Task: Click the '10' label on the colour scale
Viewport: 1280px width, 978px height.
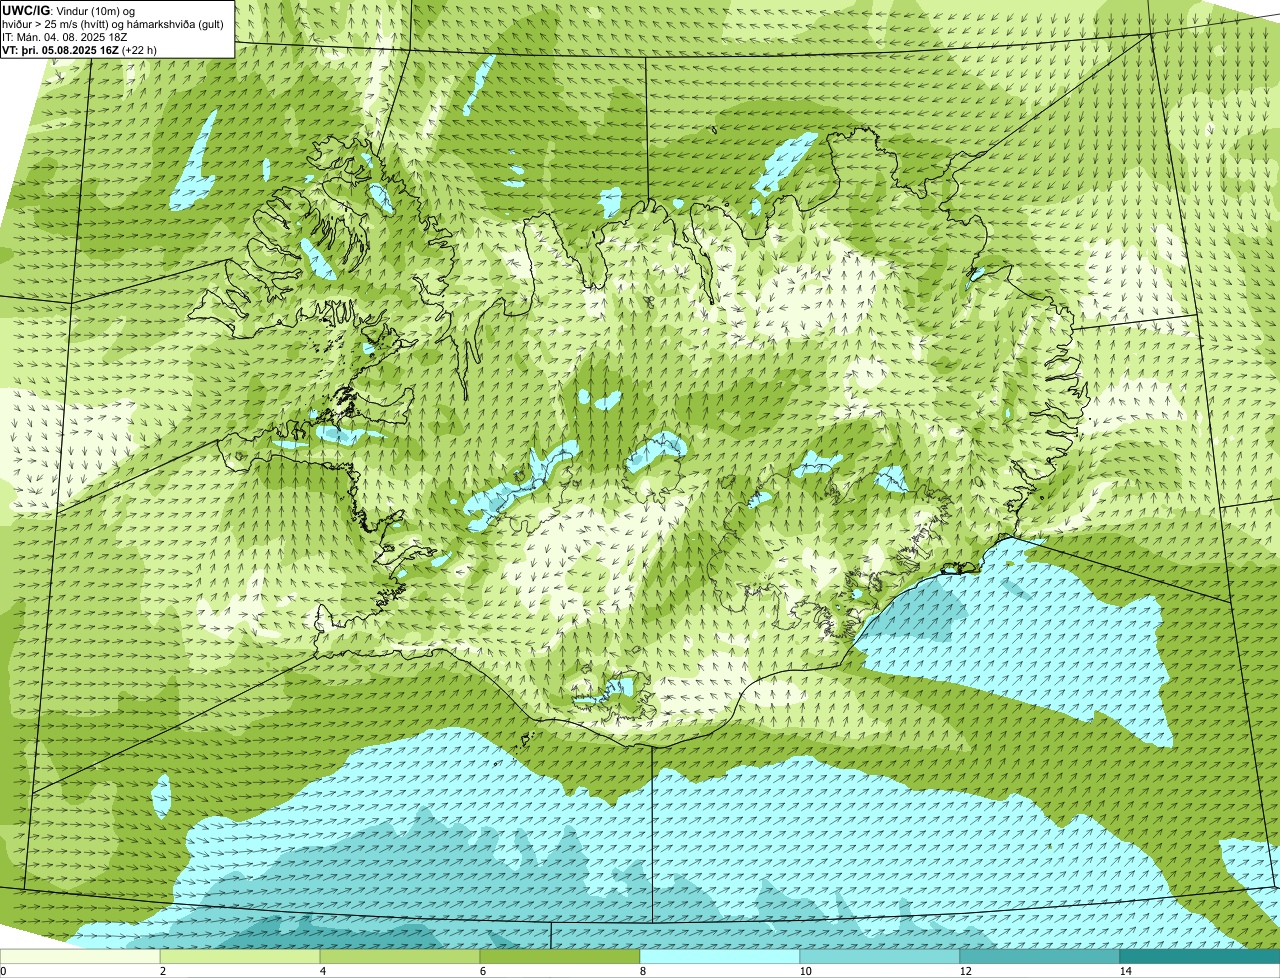Action: [x=805, y=971]
